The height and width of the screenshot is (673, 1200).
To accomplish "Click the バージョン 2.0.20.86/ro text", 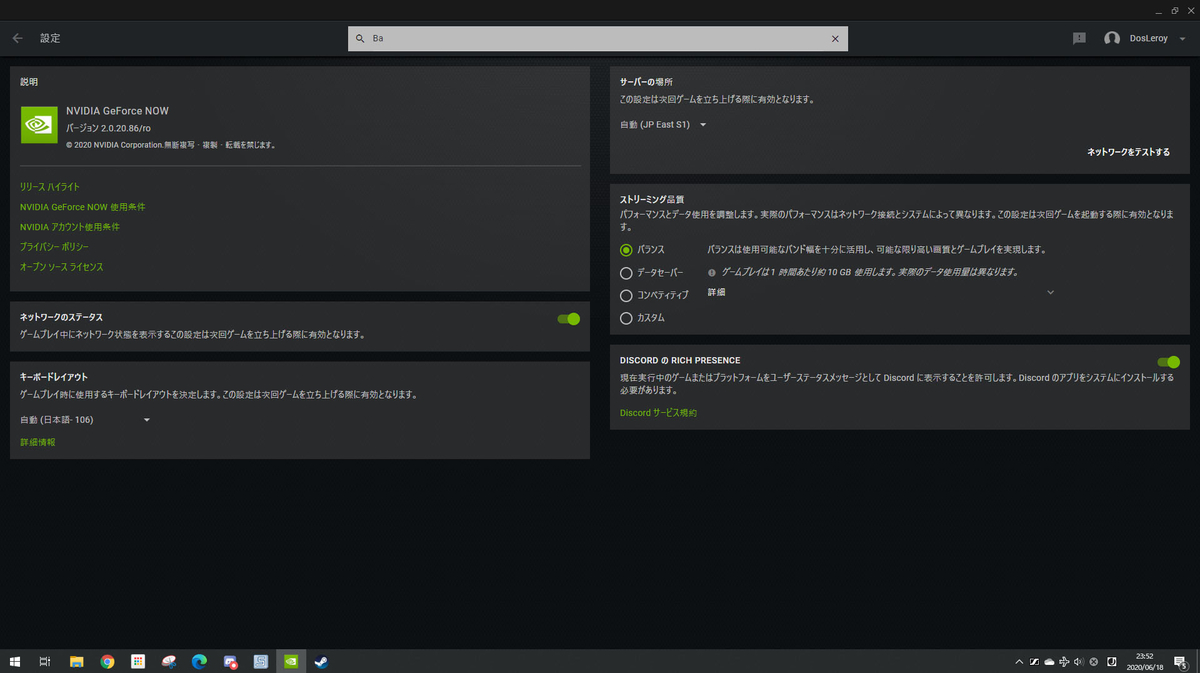I will (108, 129).
